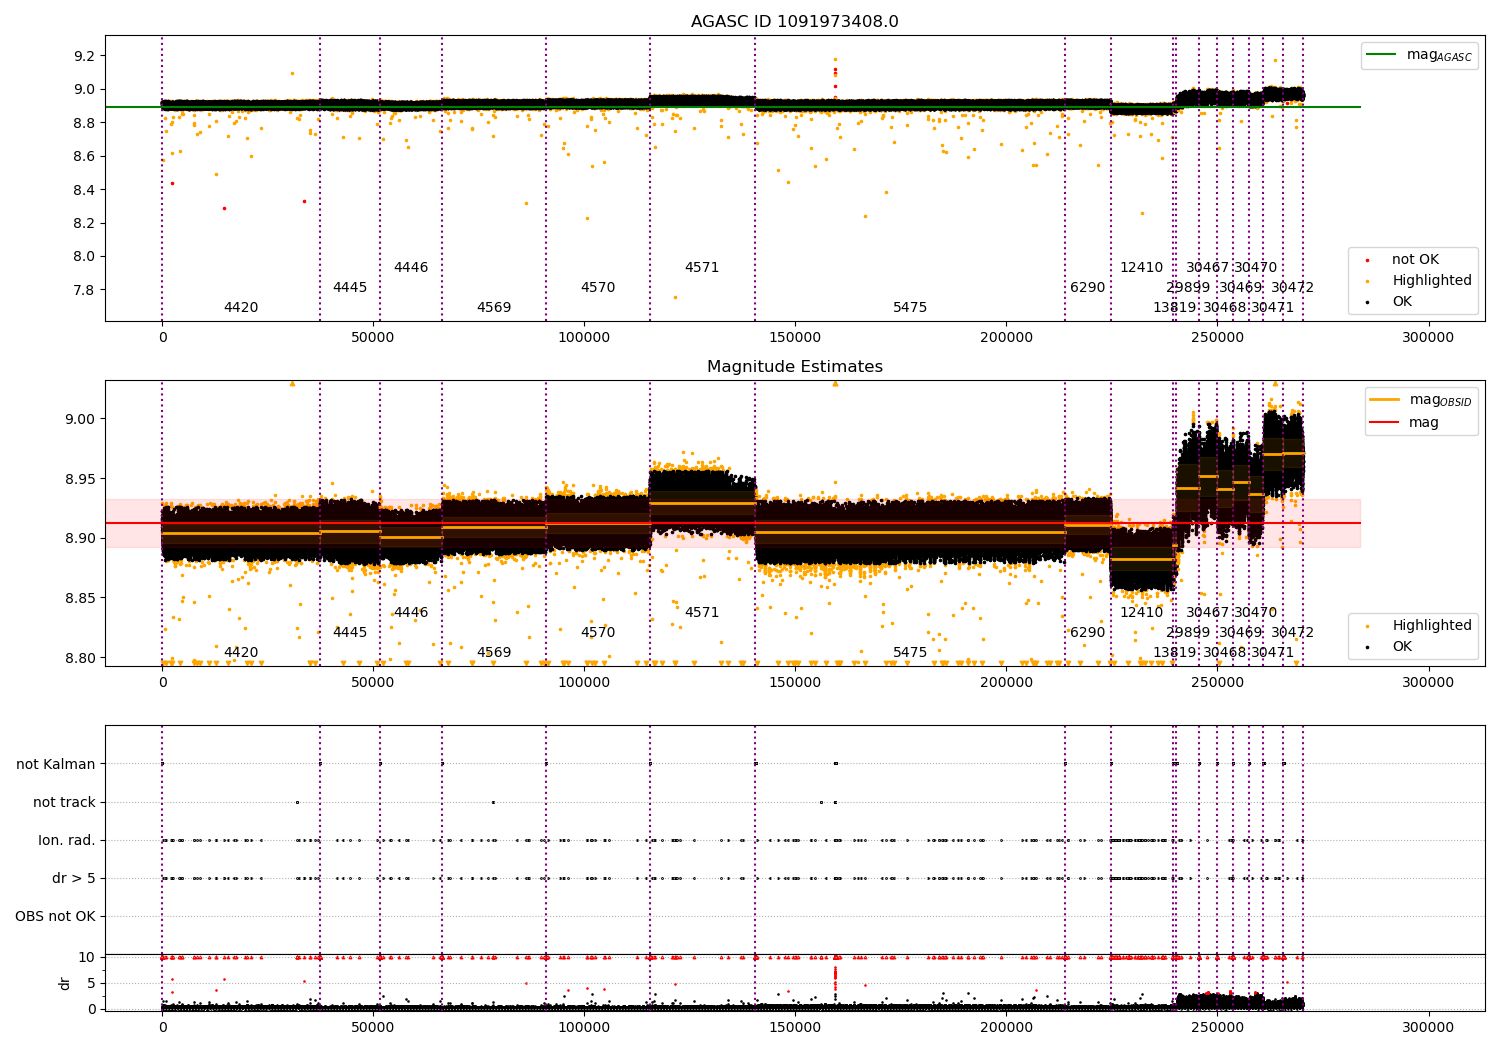
Task: Click the 8.85 y-axis tick in middle plot
Action: coord(81,598)
